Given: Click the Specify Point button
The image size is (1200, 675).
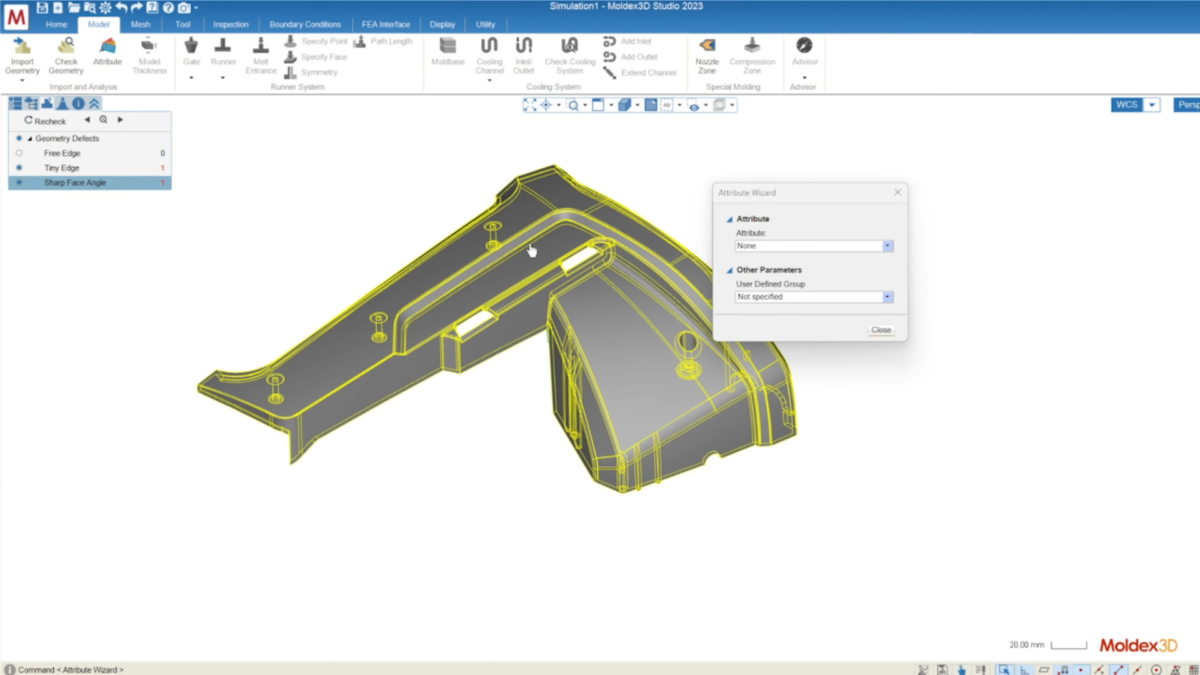Looking at the screenshot, I should pos(316,42).
